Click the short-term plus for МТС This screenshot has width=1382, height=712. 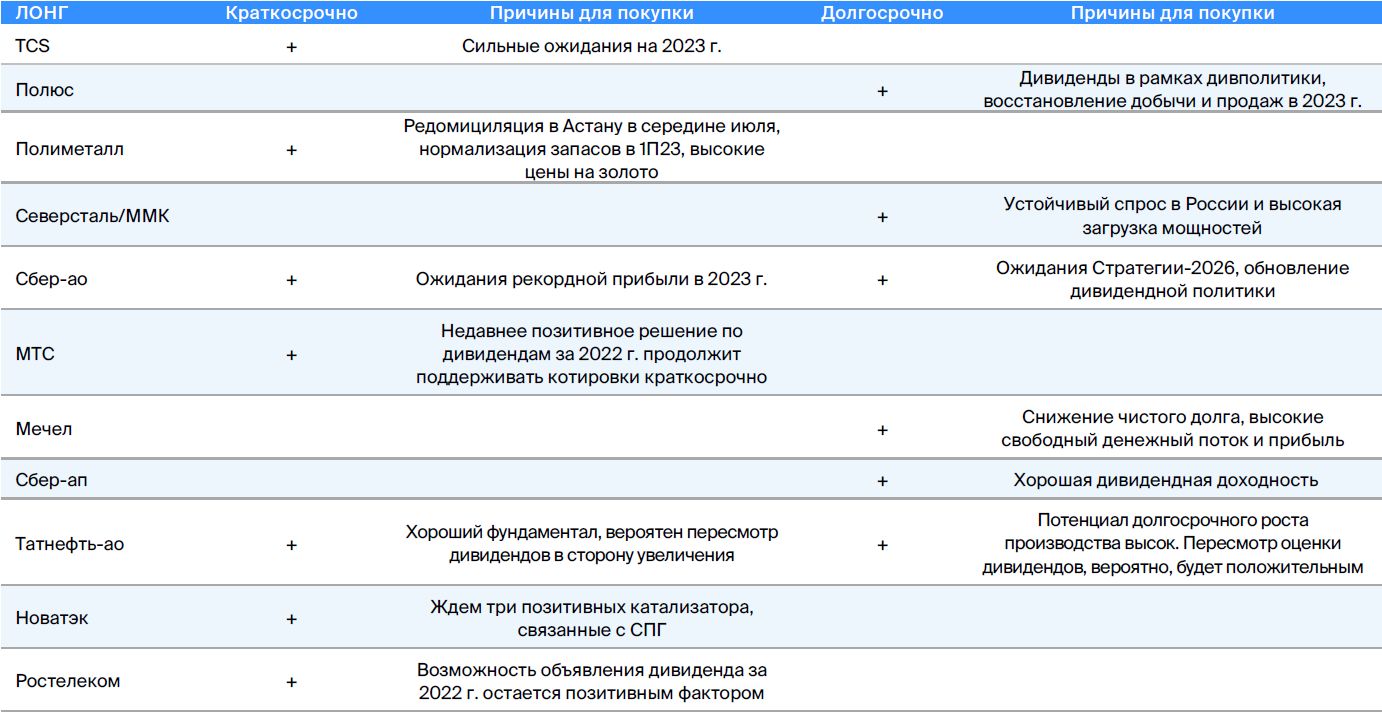click(x=291, y=355)
